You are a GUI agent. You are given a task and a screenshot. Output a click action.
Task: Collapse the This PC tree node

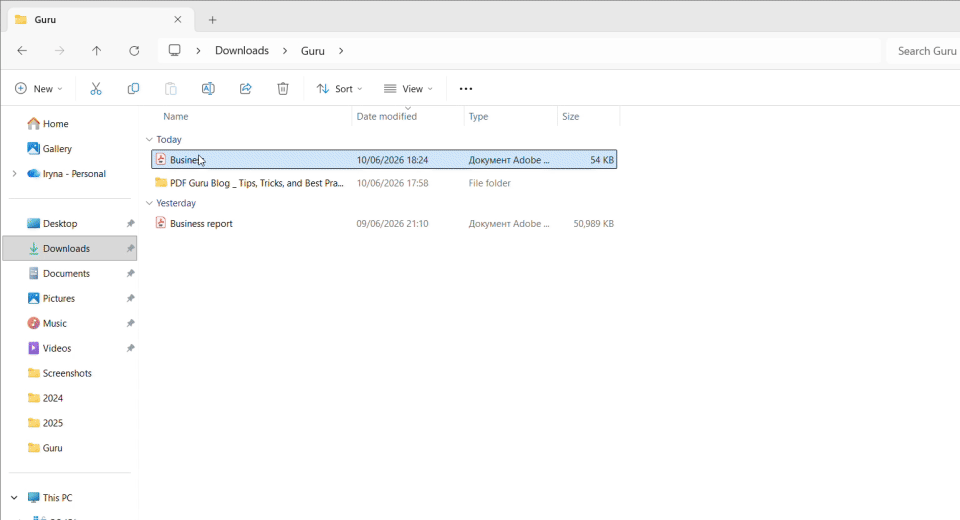pyautogui.click(x=14, y=498)
